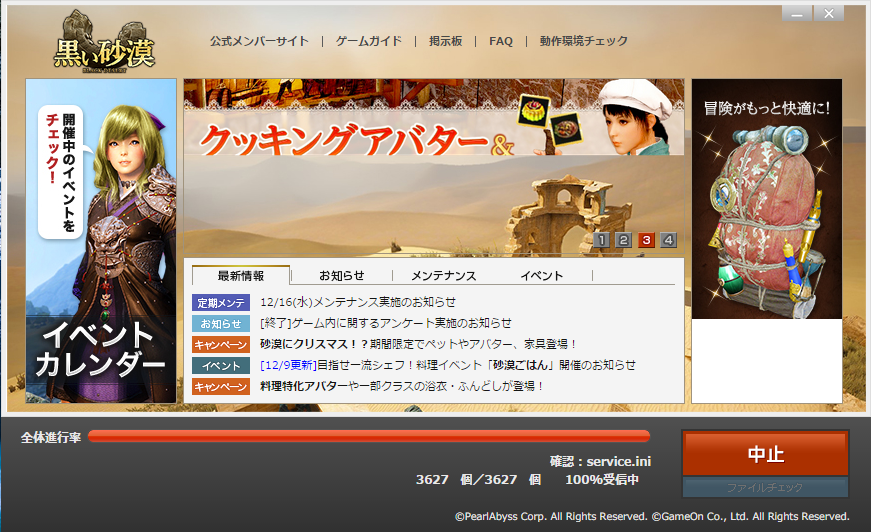Show banner slide 3
This screenshot has height=532, width=871.
[x=646, y=240]
